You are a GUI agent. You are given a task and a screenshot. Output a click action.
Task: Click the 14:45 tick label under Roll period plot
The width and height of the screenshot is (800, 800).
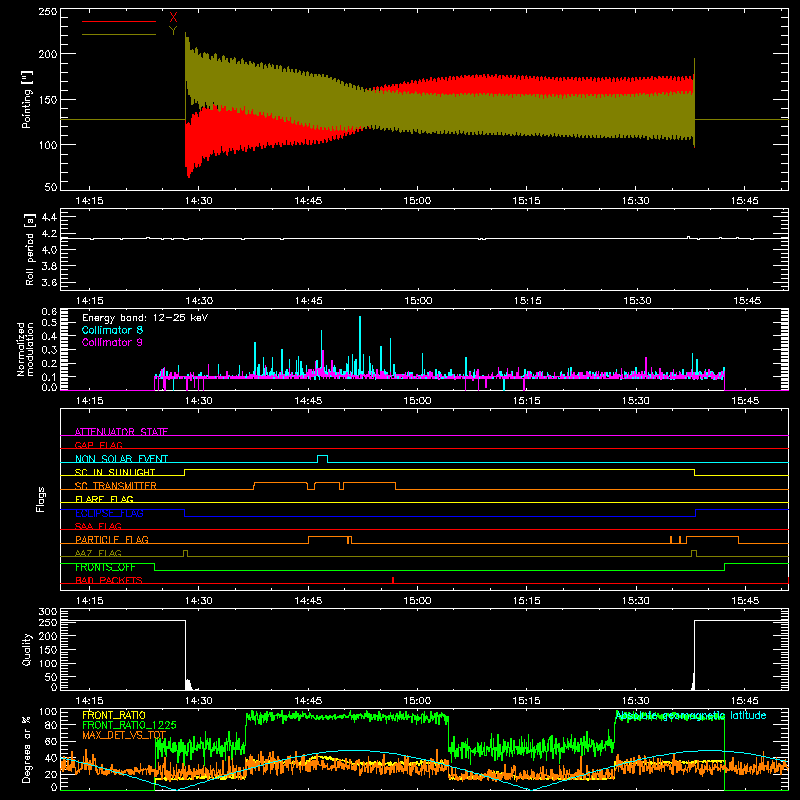308,301
